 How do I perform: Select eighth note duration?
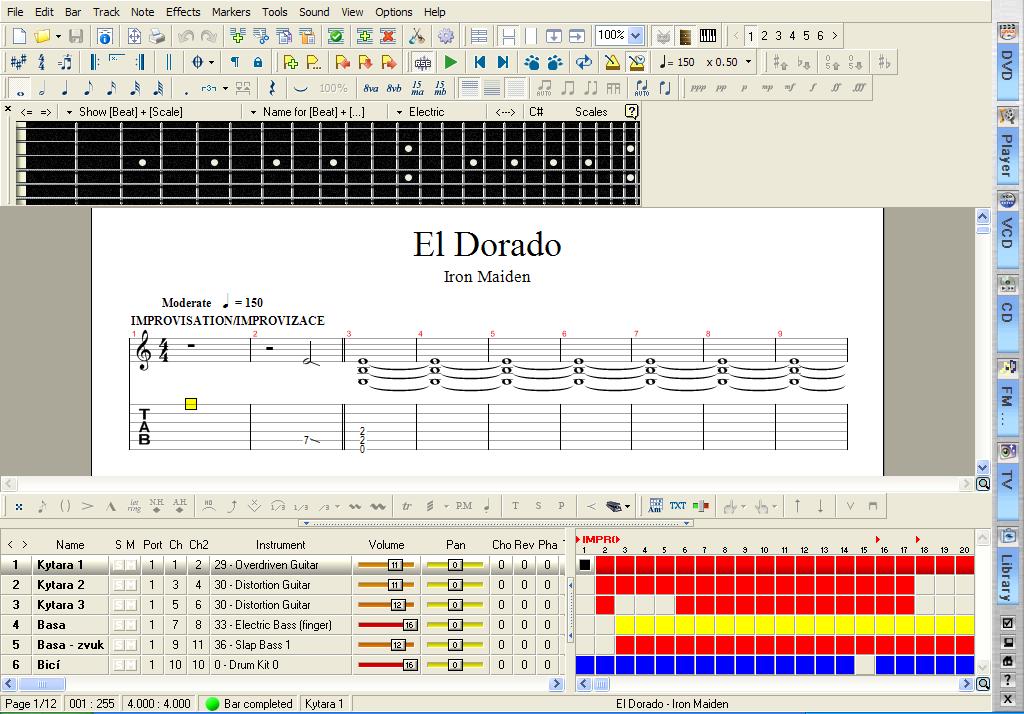[88, 88]
